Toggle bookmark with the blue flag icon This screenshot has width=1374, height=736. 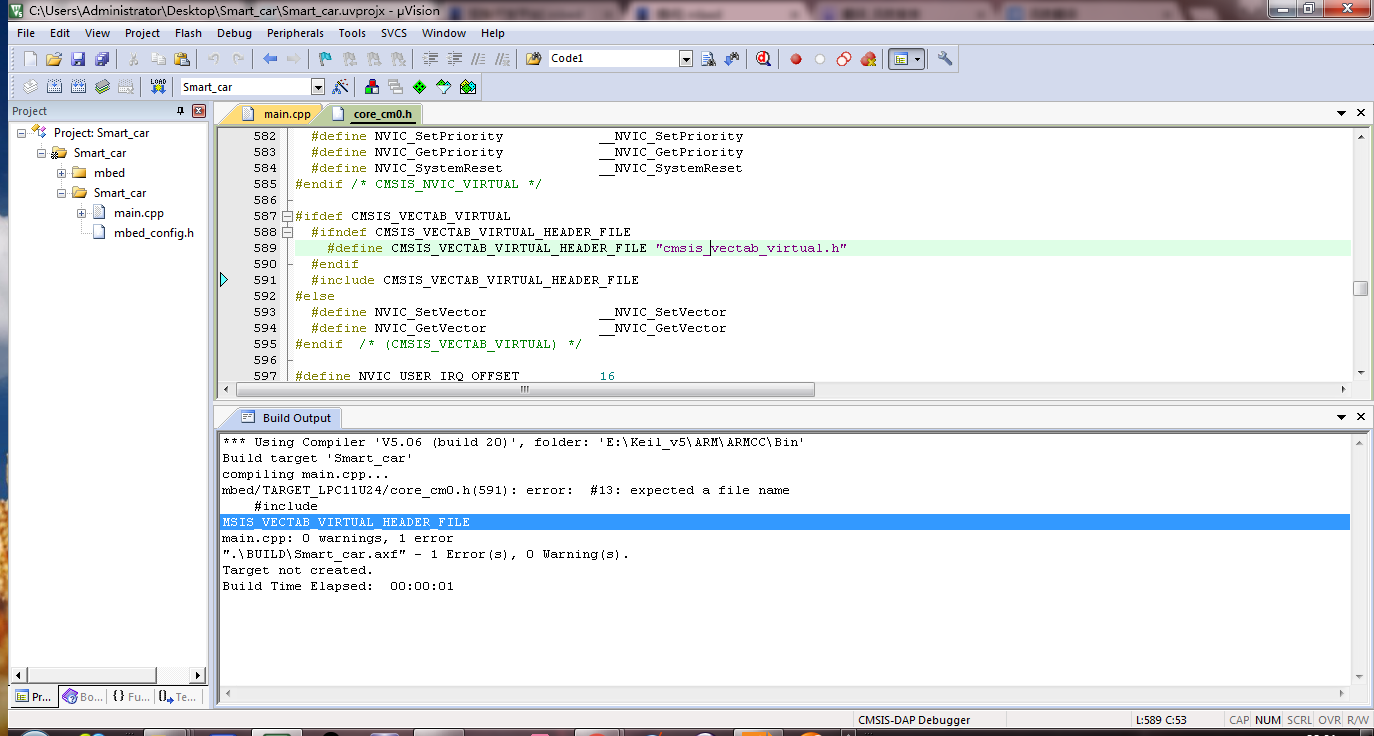pyautogui.click(x=325, y=59)
